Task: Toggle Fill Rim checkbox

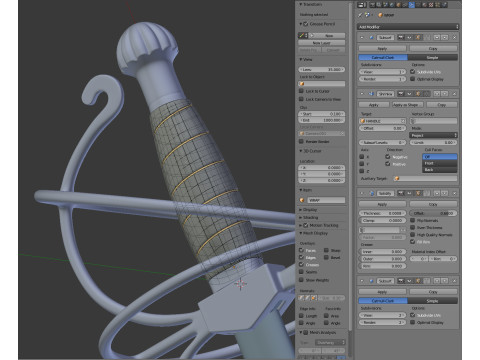Action: click(x=412, y=241)
